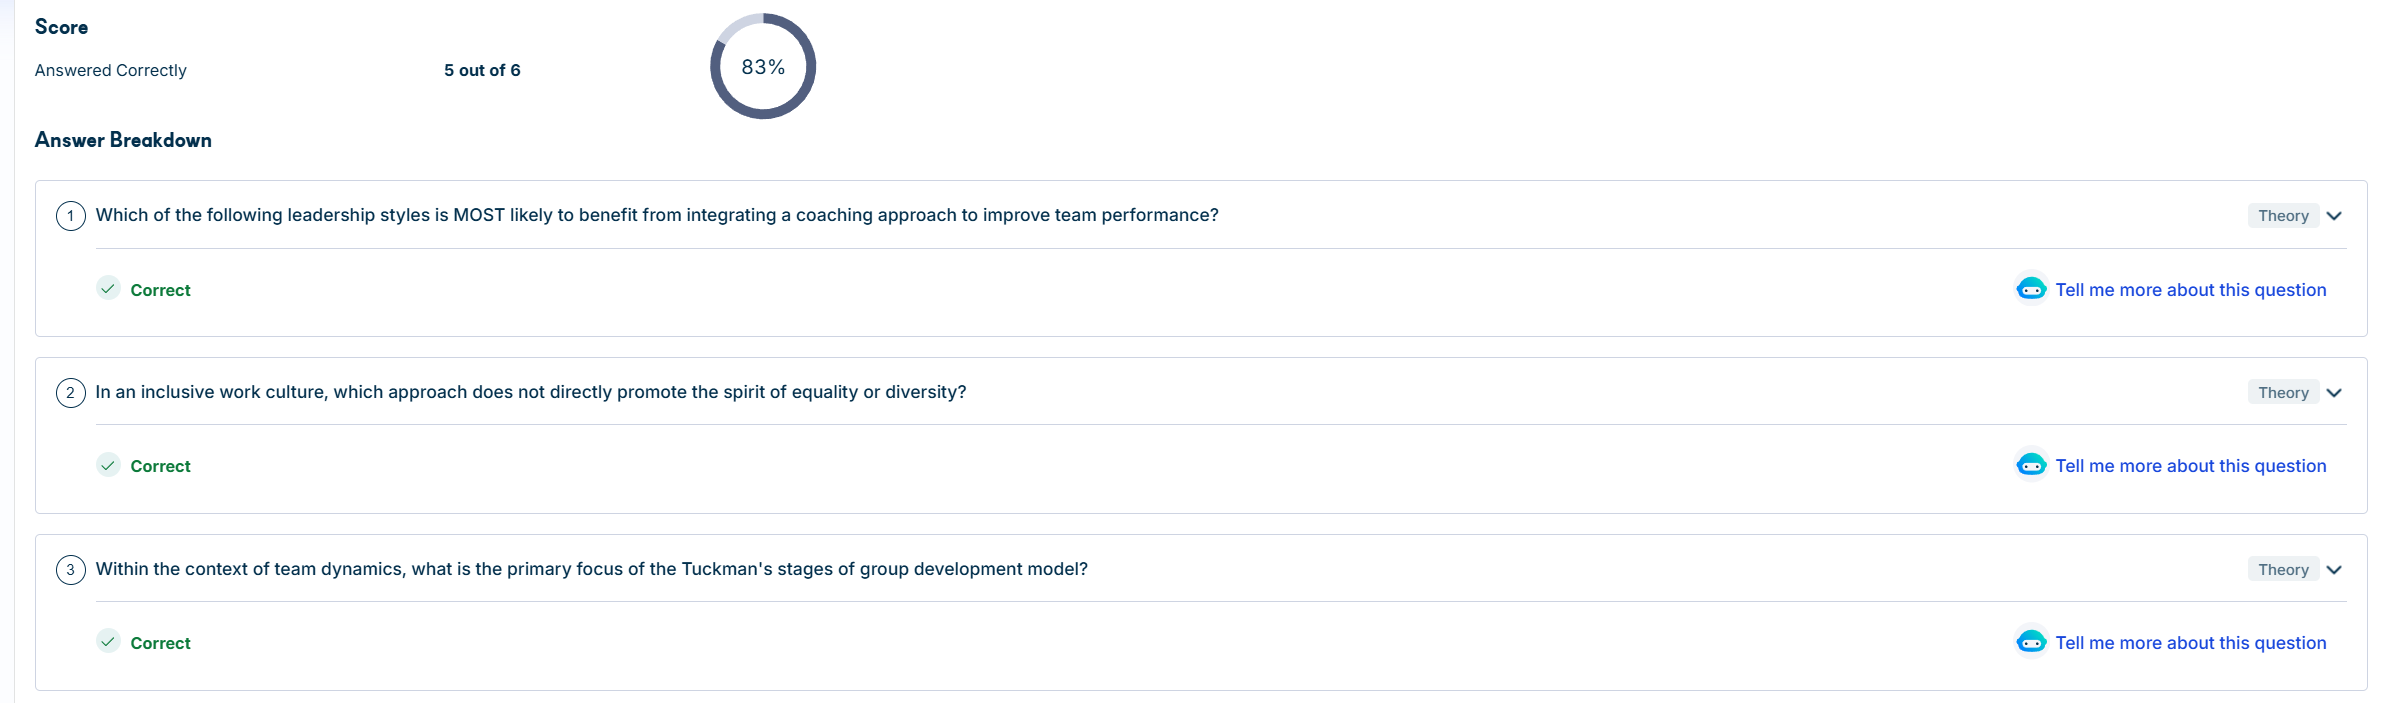Click the green check icon for question 1
2386x703 pixels.
[x=108, y=289]
